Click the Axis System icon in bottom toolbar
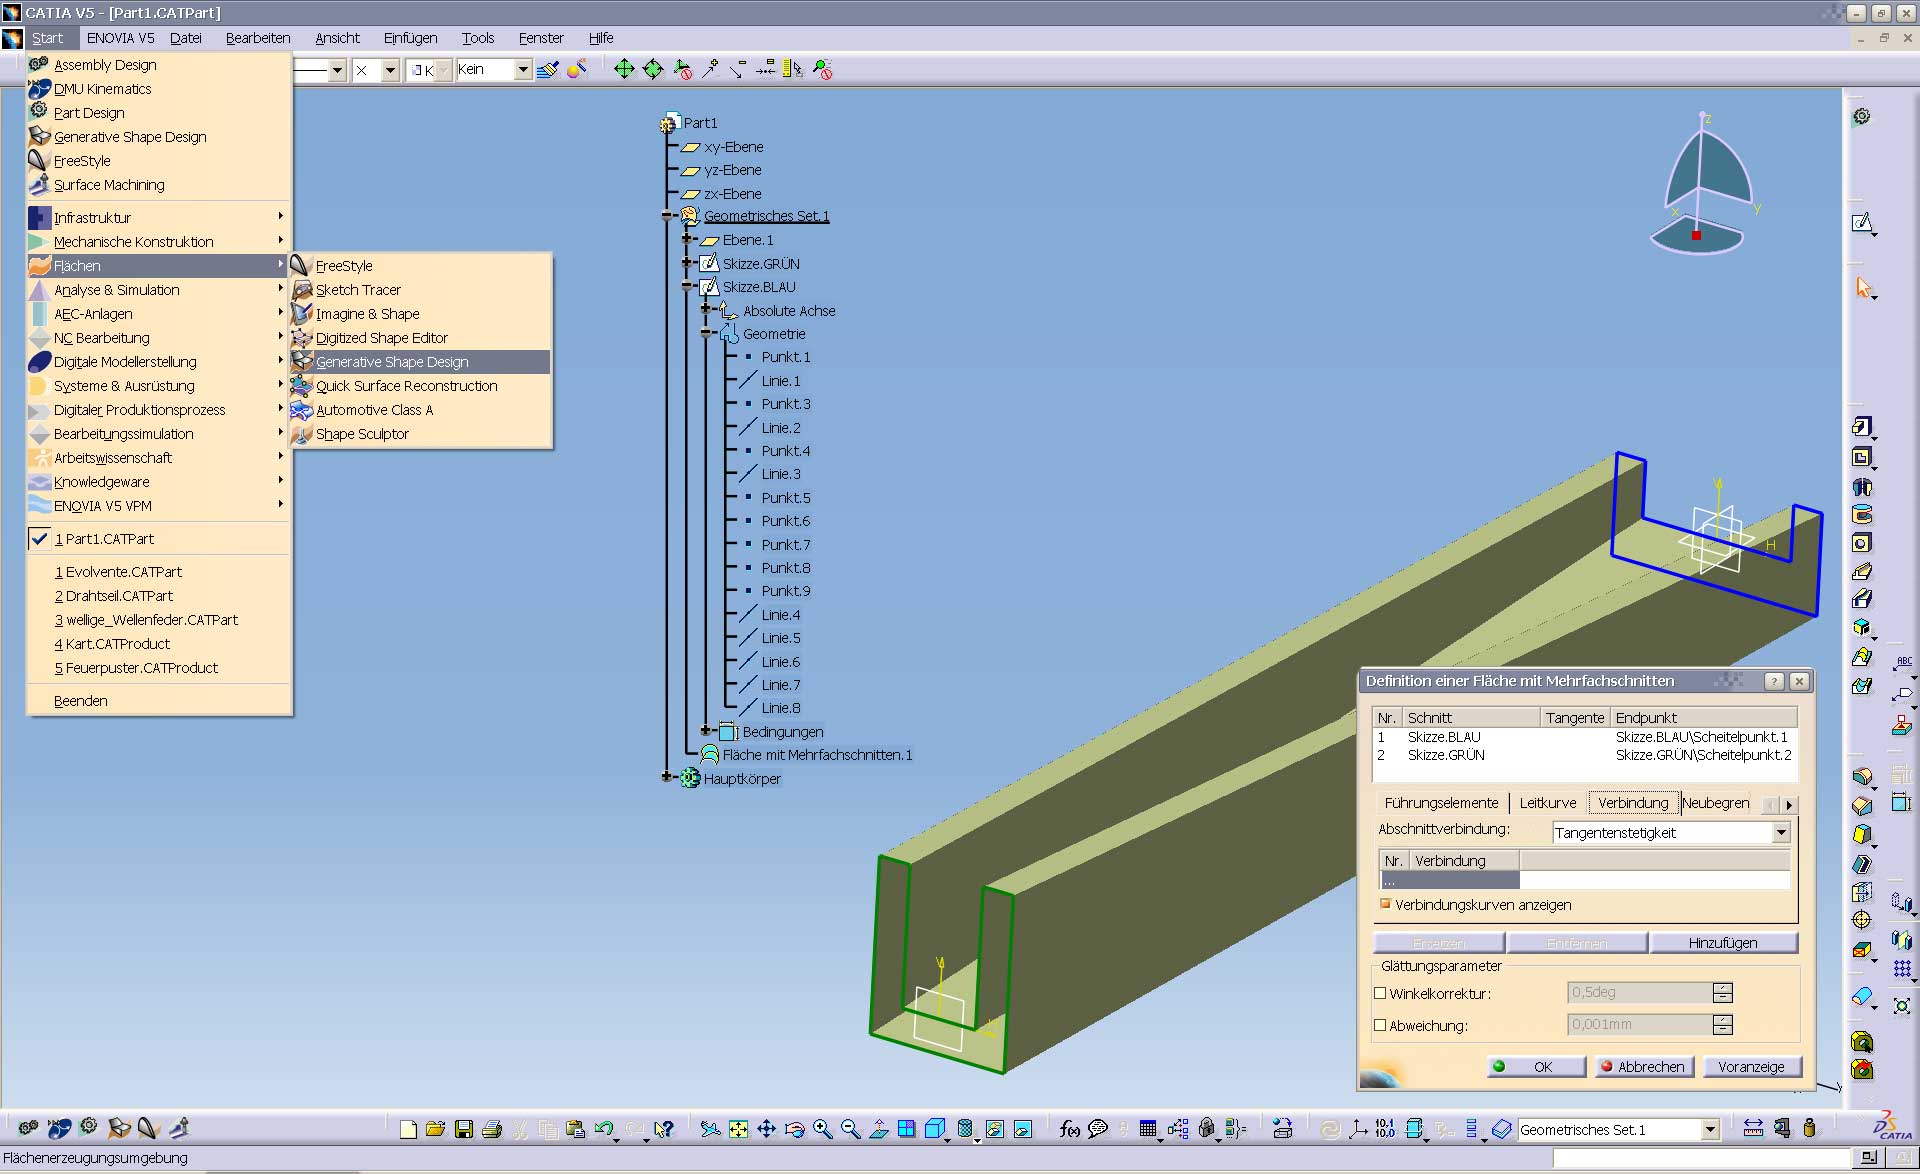The height and width of the screenshot is (1174, 1920). (1358, 1129)
